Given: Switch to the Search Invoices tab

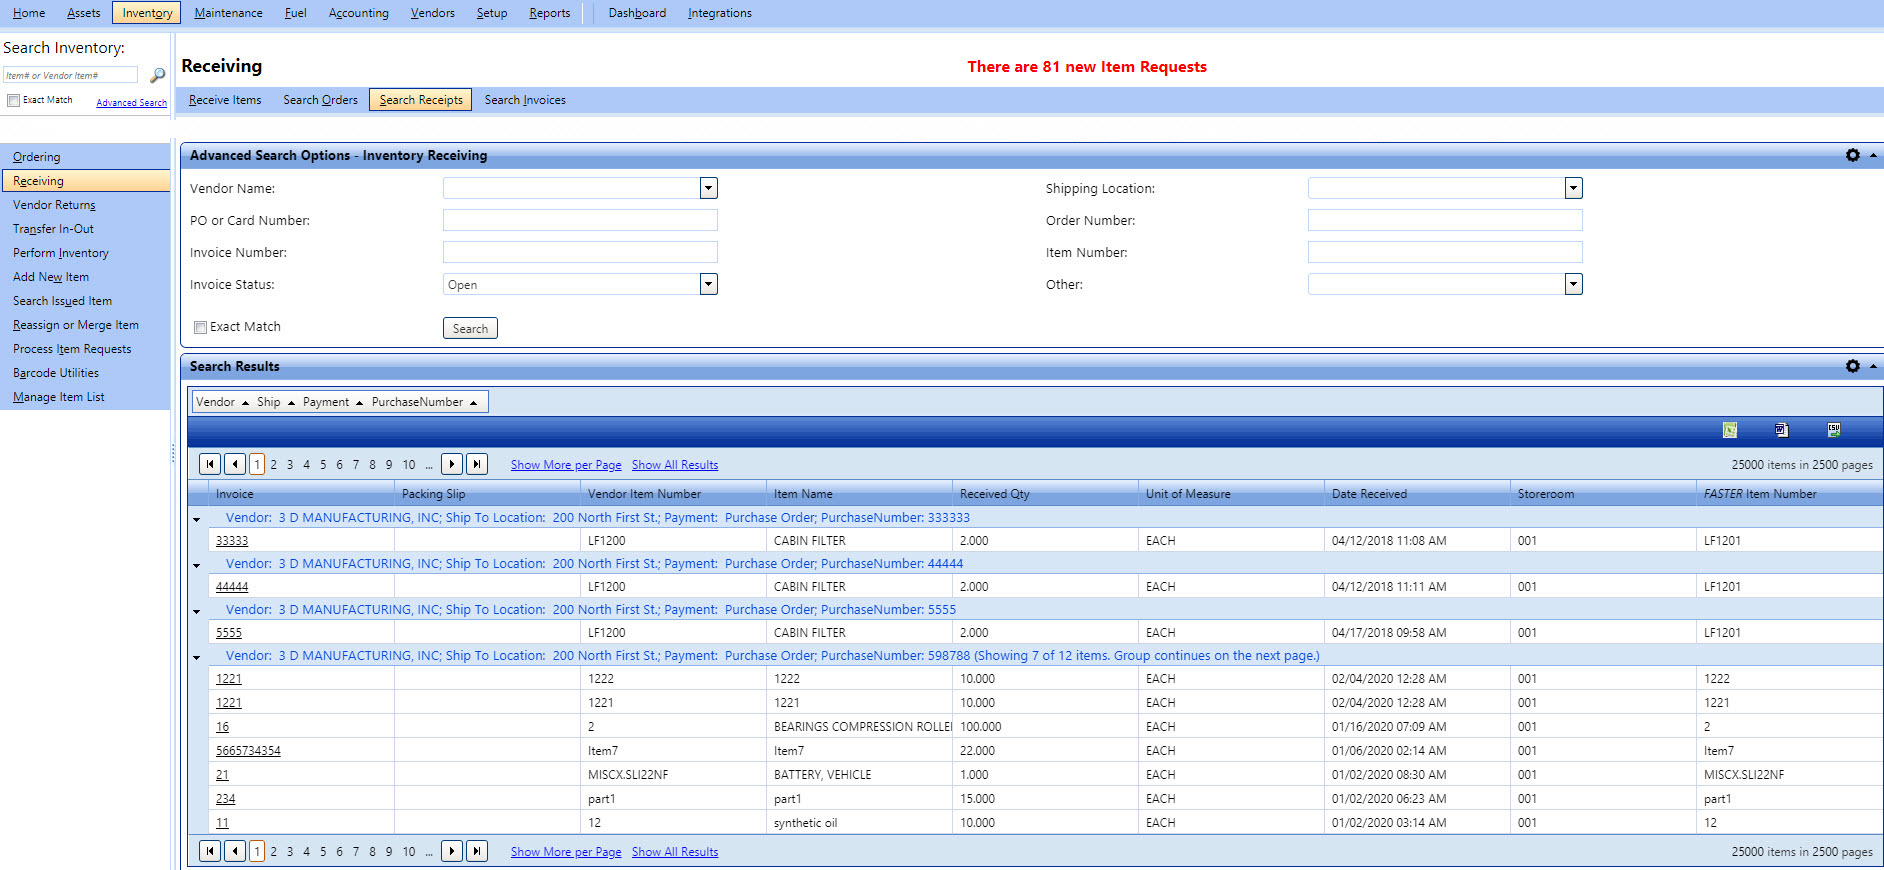Looking at the screenshot, I should coord(525,100).
